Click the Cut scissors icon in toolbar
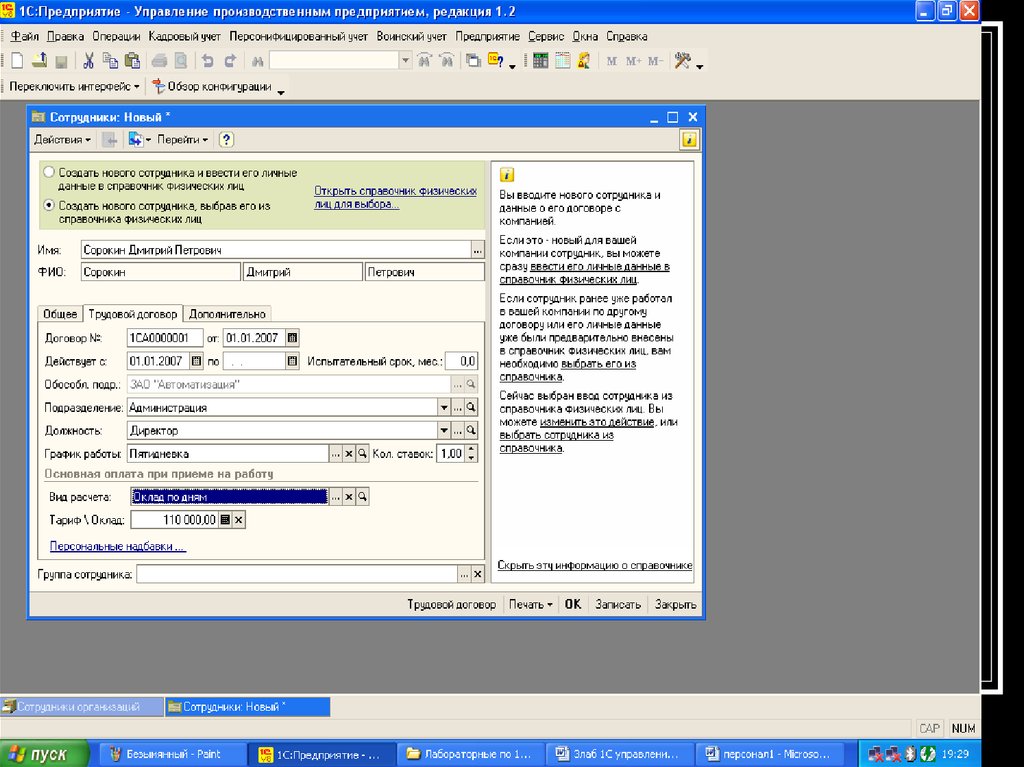1024x767 pixels. [88, 61]
